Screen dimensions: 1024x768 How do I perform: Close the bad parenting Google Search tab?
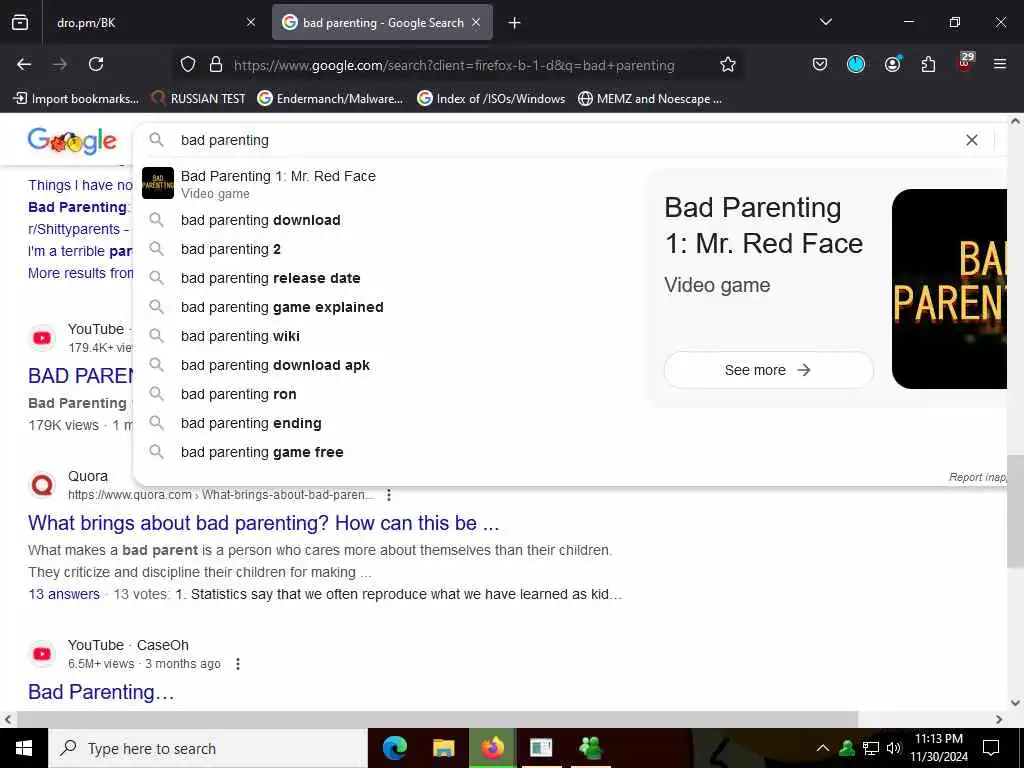pos(476,22)
